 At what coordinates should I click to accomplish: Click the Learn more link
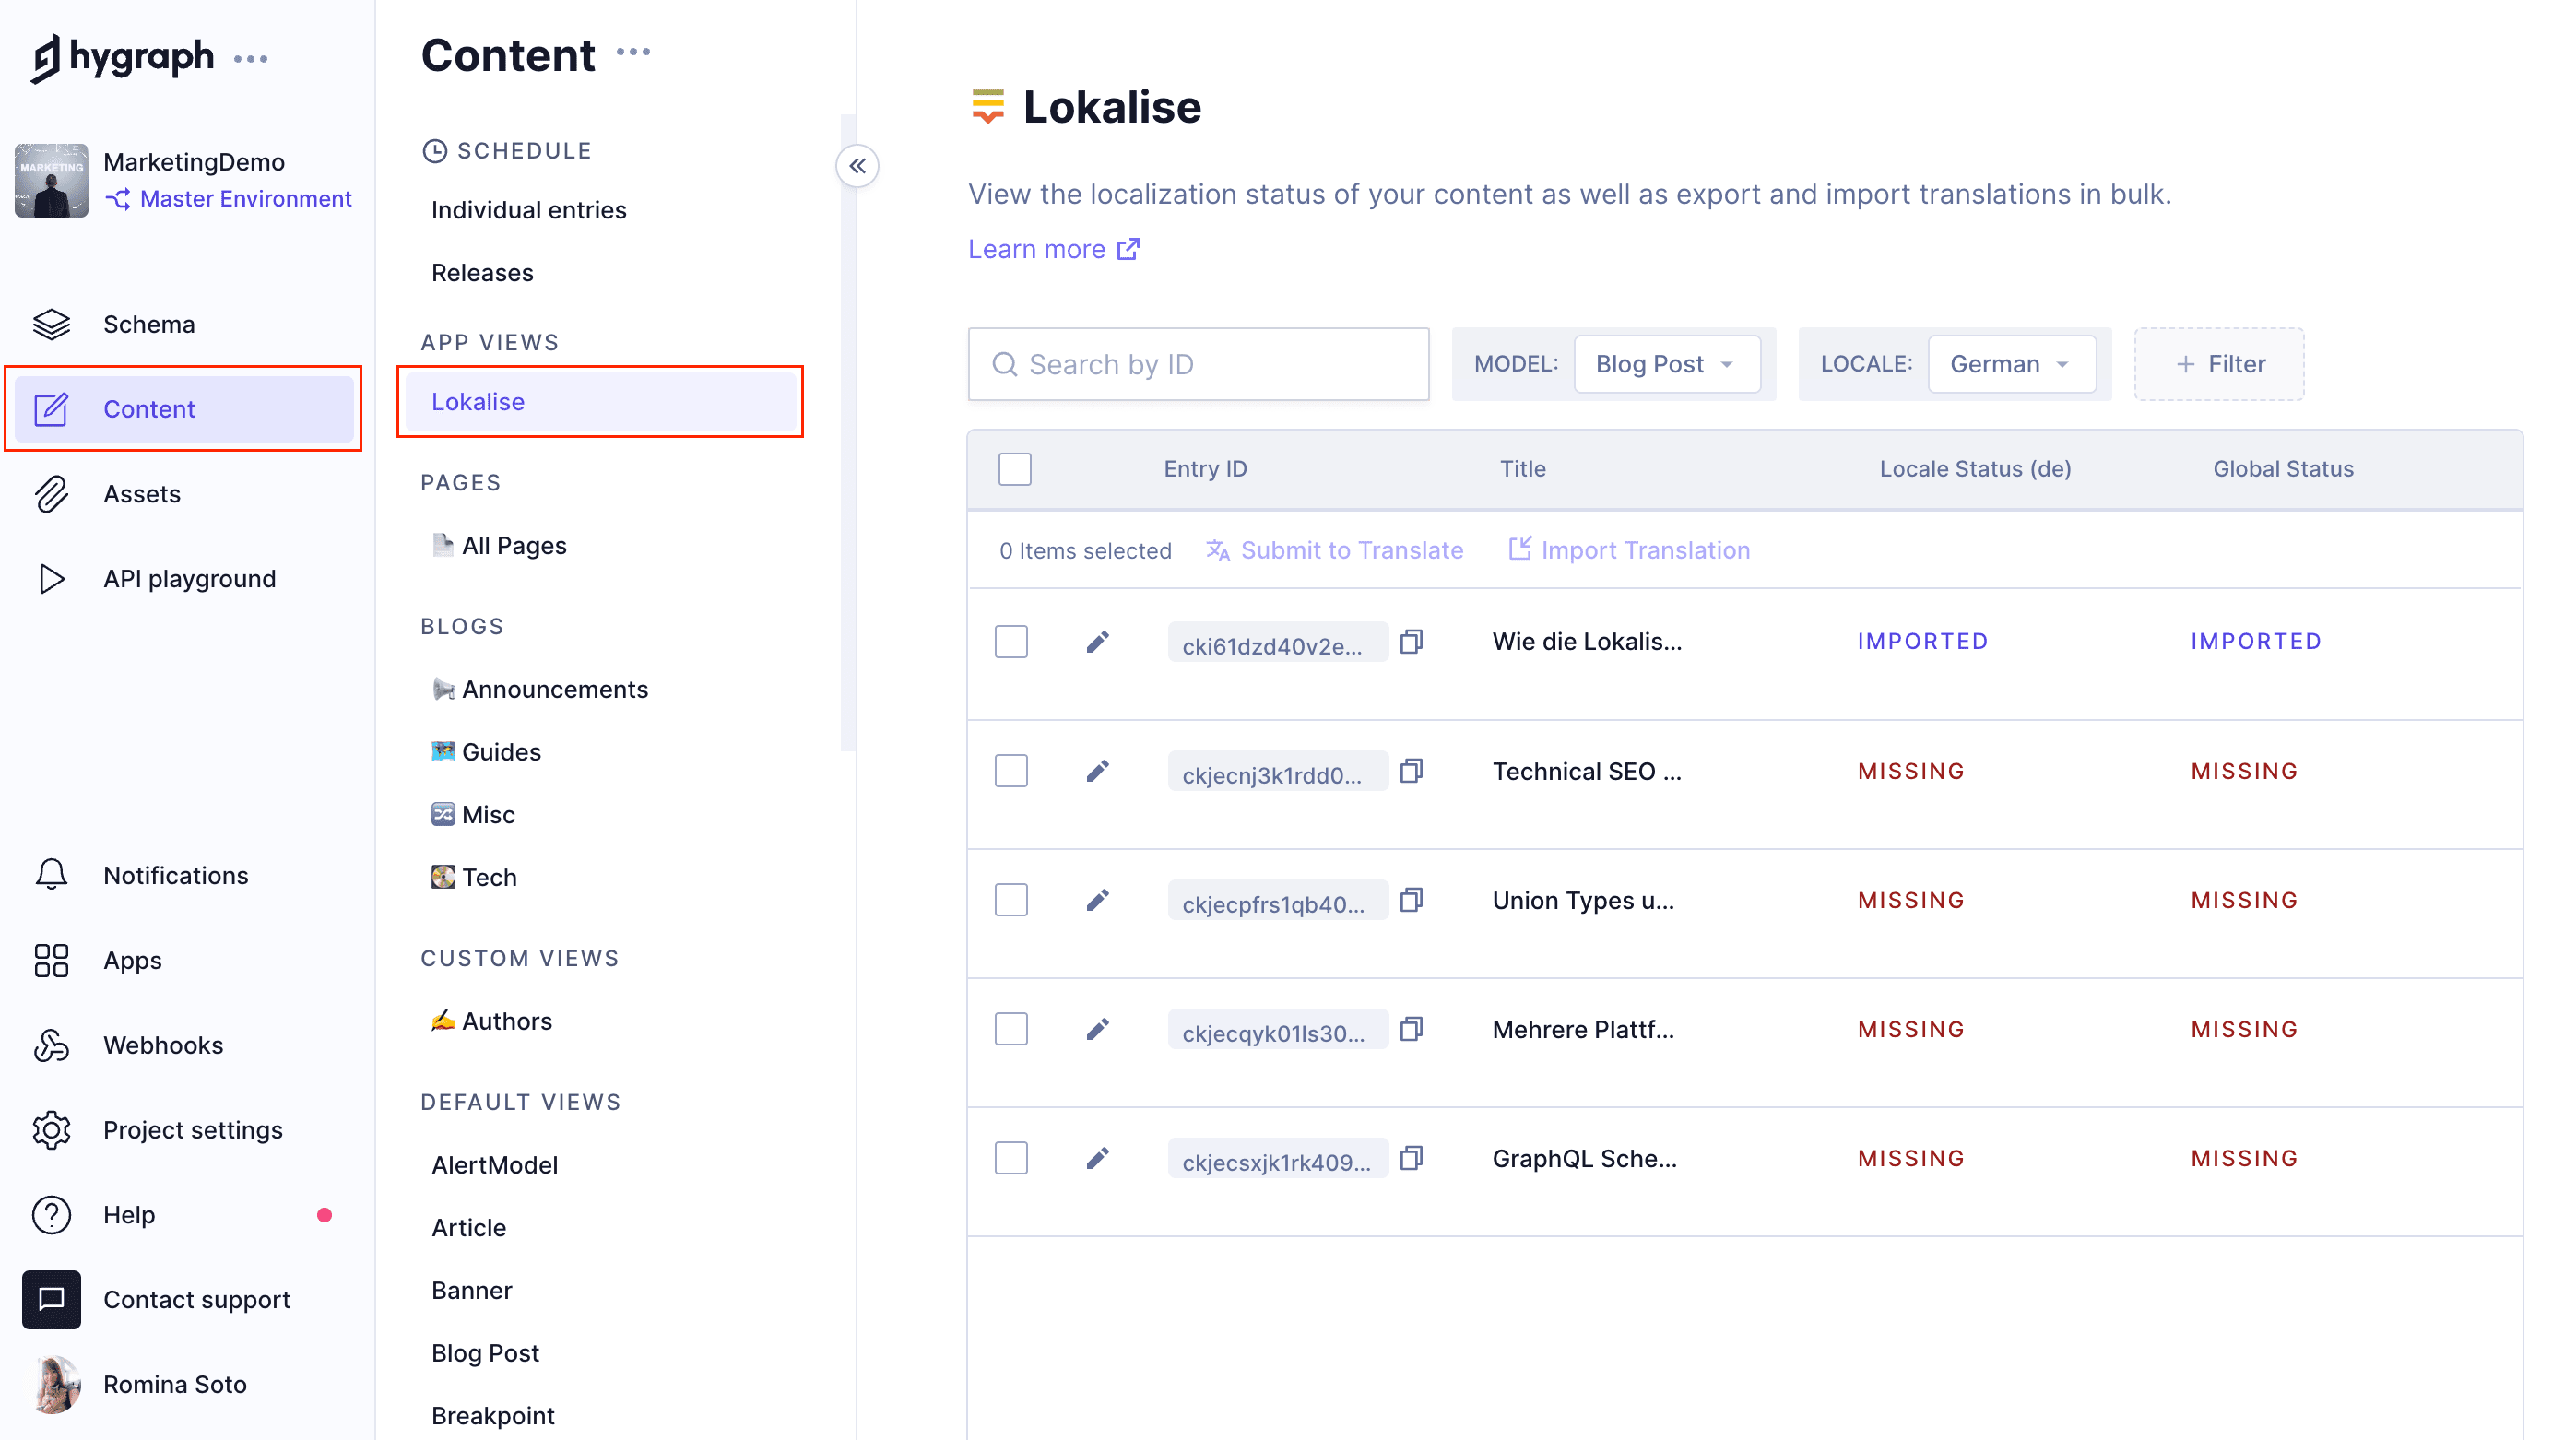[1038, 249]
